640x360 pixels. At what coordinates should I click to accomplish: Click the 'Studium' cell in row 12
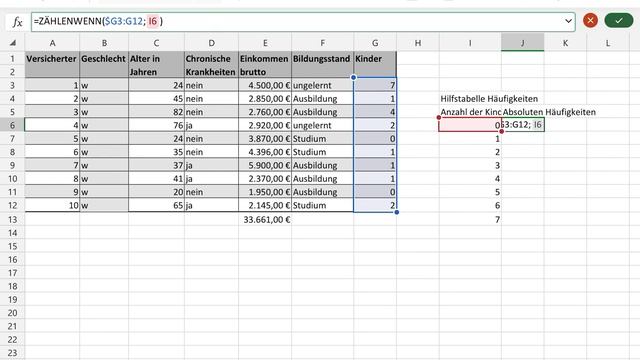pyautogui.click(x=322, y=205)
